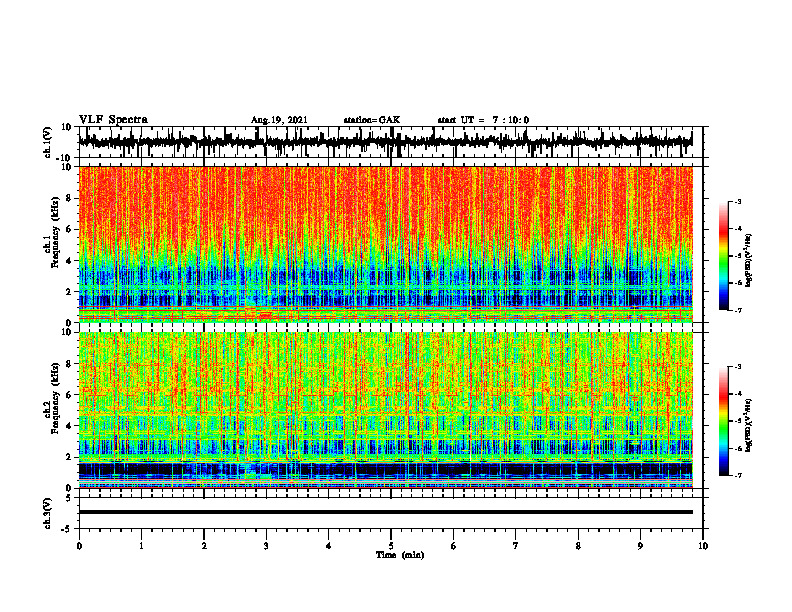The width and height of the screenshot is (792, 612).
Task: Click the log(PSD) label beside ch.2 colorbar
Action: pyautogui.click(x=748, y=424)
